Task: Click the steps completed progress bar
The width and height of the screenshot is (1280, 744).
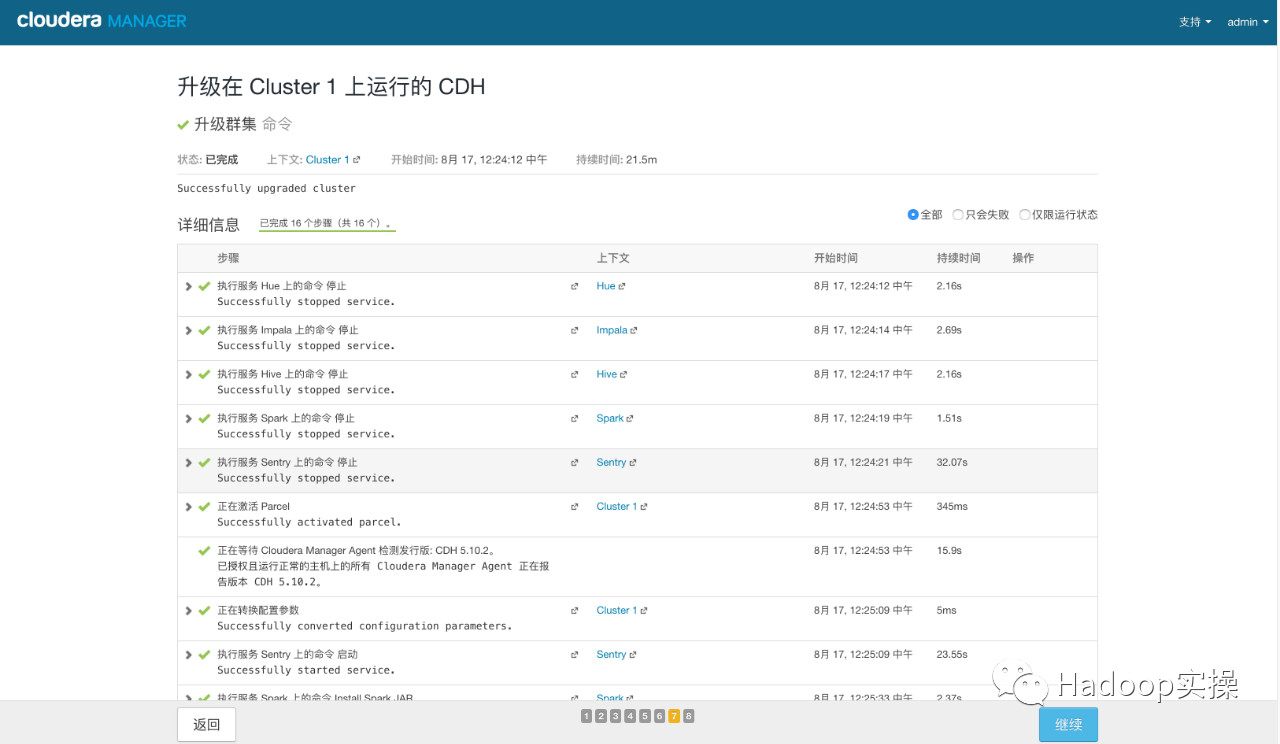Action: pos(327,225)
